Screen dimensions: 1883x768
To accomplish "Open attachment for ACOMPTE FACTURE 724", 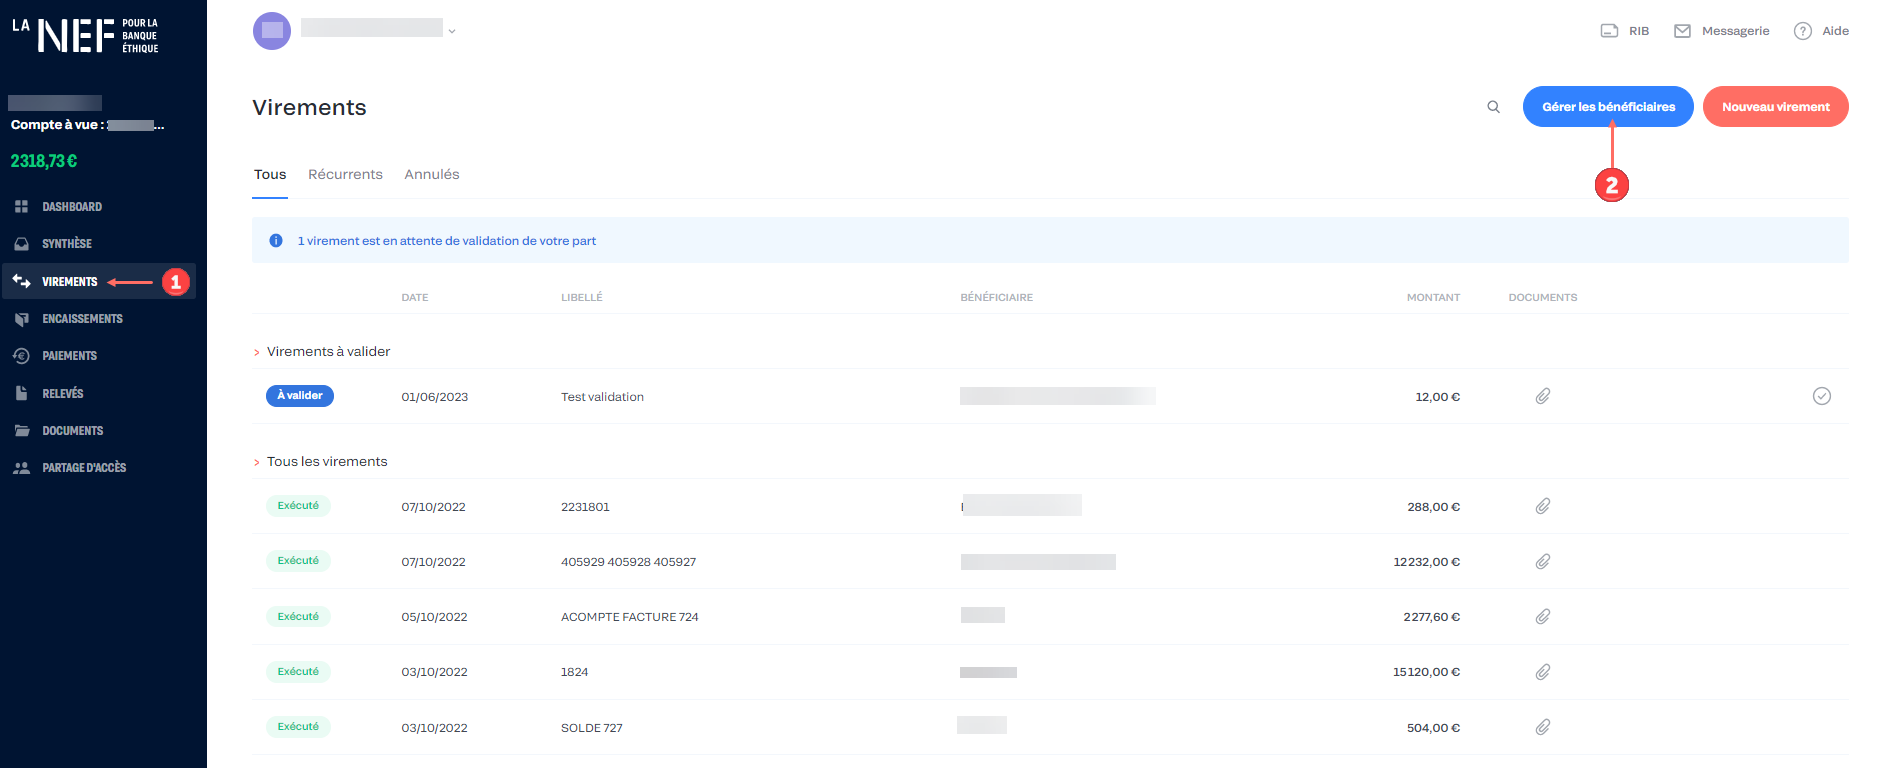I will pos(1543,616).
